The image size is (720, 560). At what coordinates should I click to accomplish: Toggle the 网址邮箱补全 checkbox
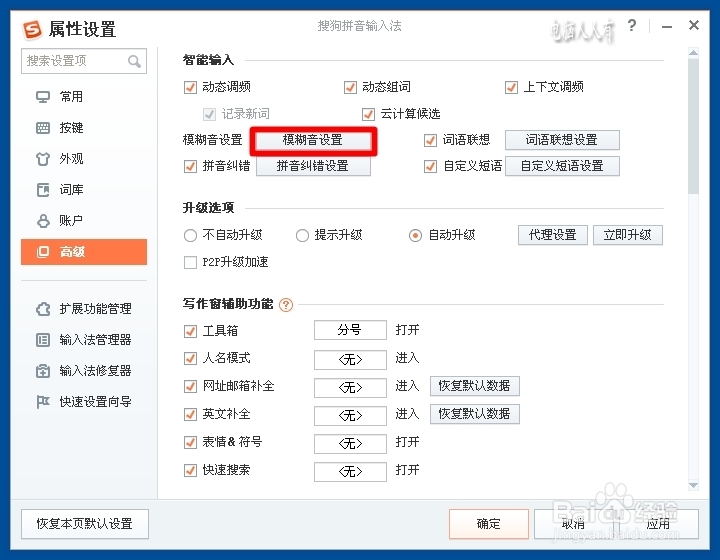click(x=190, y=386)
